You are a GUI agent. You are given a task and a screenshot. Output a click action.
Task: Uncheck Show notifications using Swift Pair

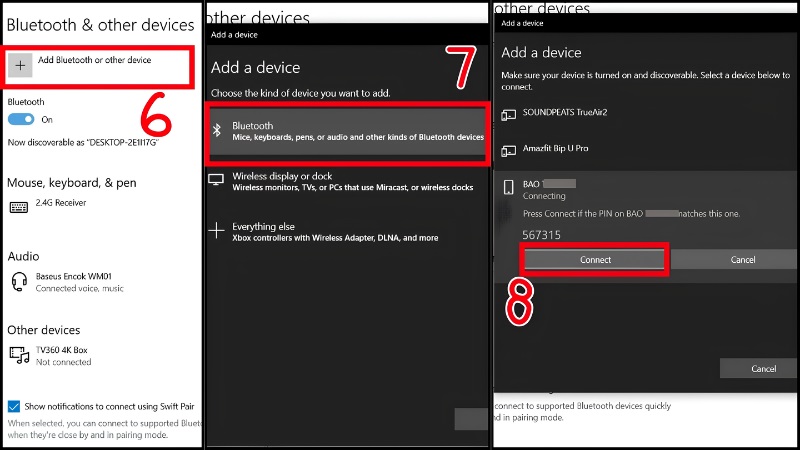tap(14, 406)
